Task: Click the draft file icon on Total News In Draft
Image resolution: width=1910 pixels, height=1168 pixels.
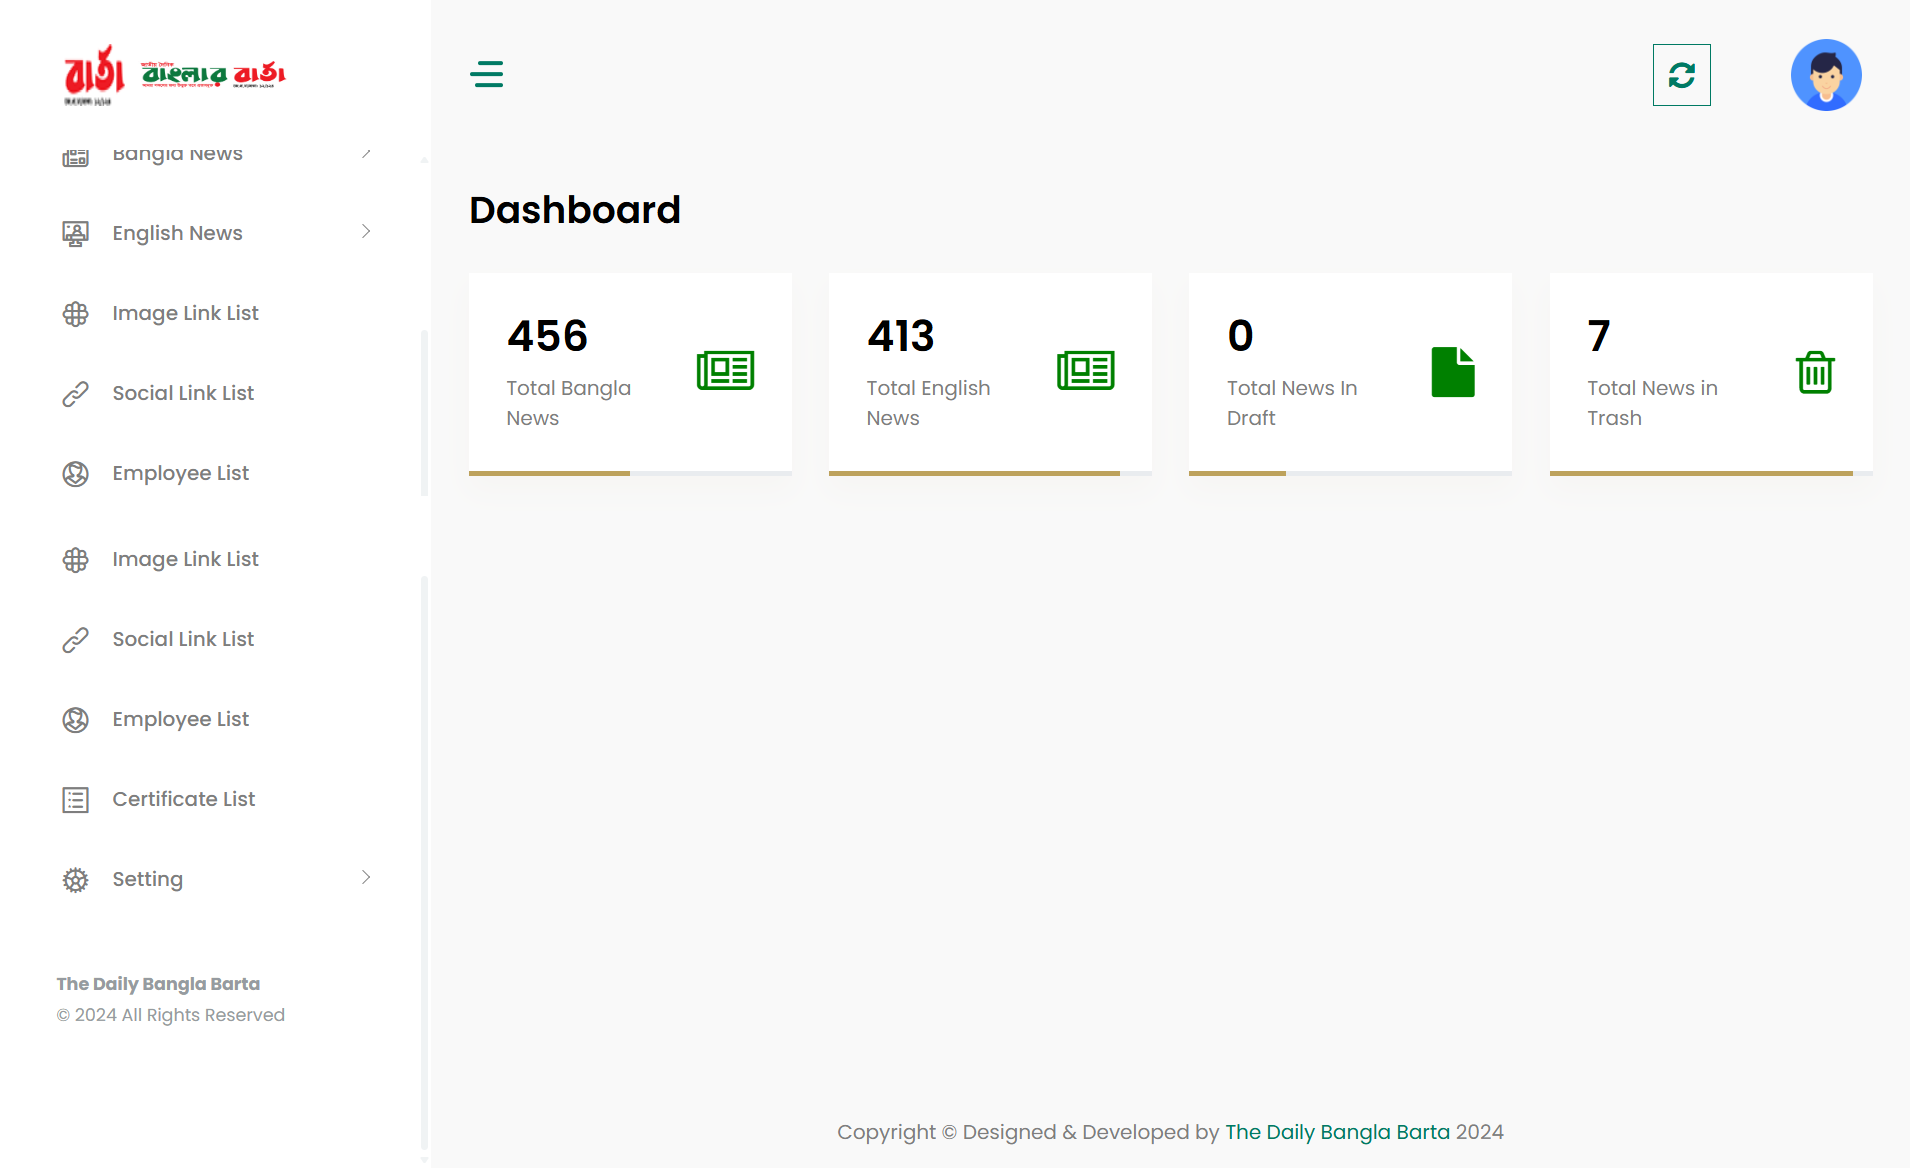Action: [x=1454, y=371]
